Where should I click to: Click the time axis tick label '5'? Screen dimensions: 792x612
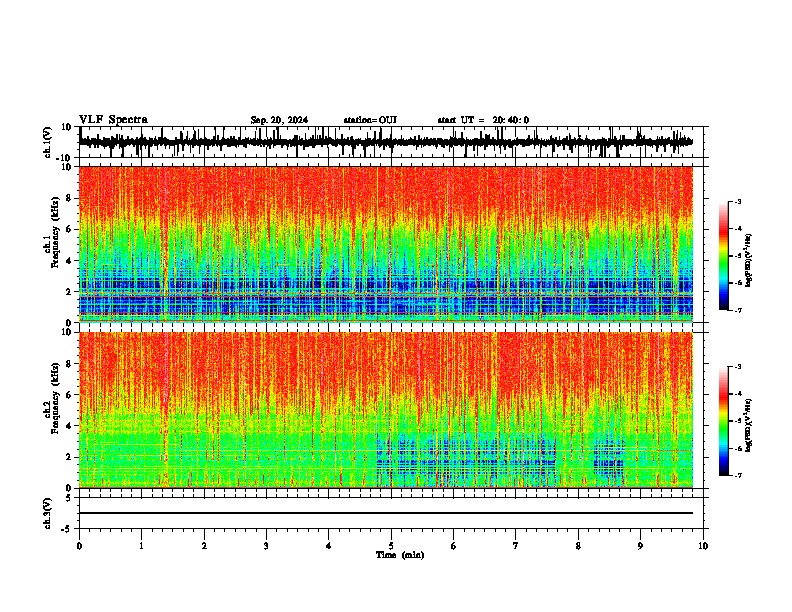391,546
